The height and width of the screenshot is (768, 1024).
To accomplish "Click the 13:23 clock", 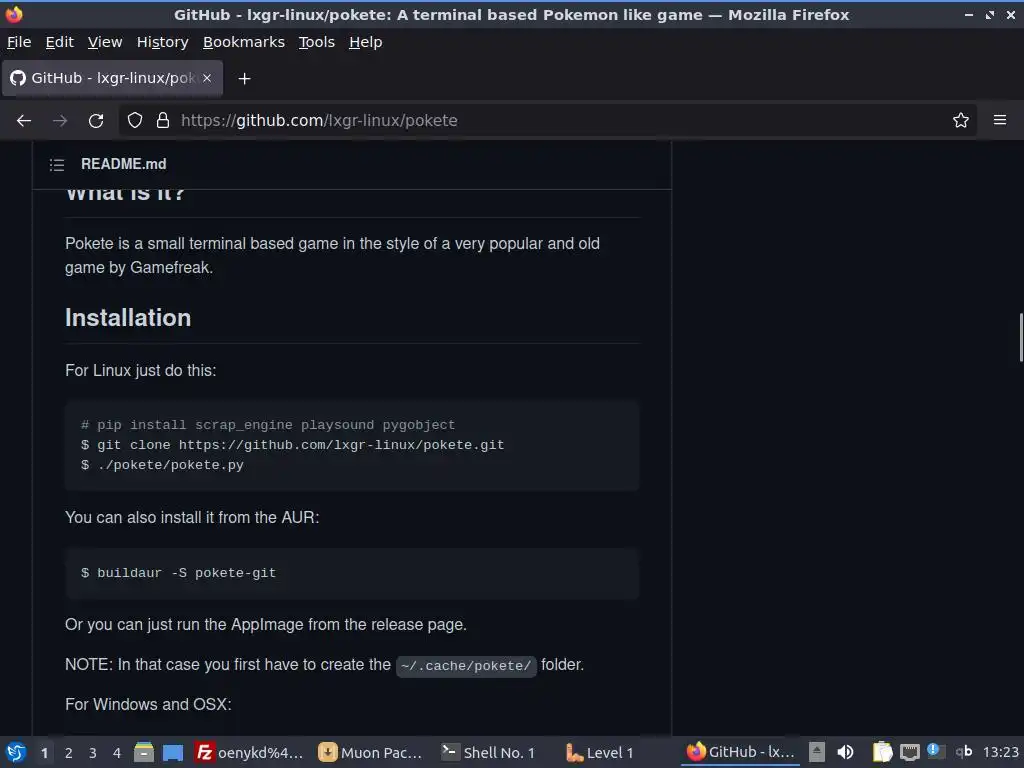I will click(x=1000, y=752).
